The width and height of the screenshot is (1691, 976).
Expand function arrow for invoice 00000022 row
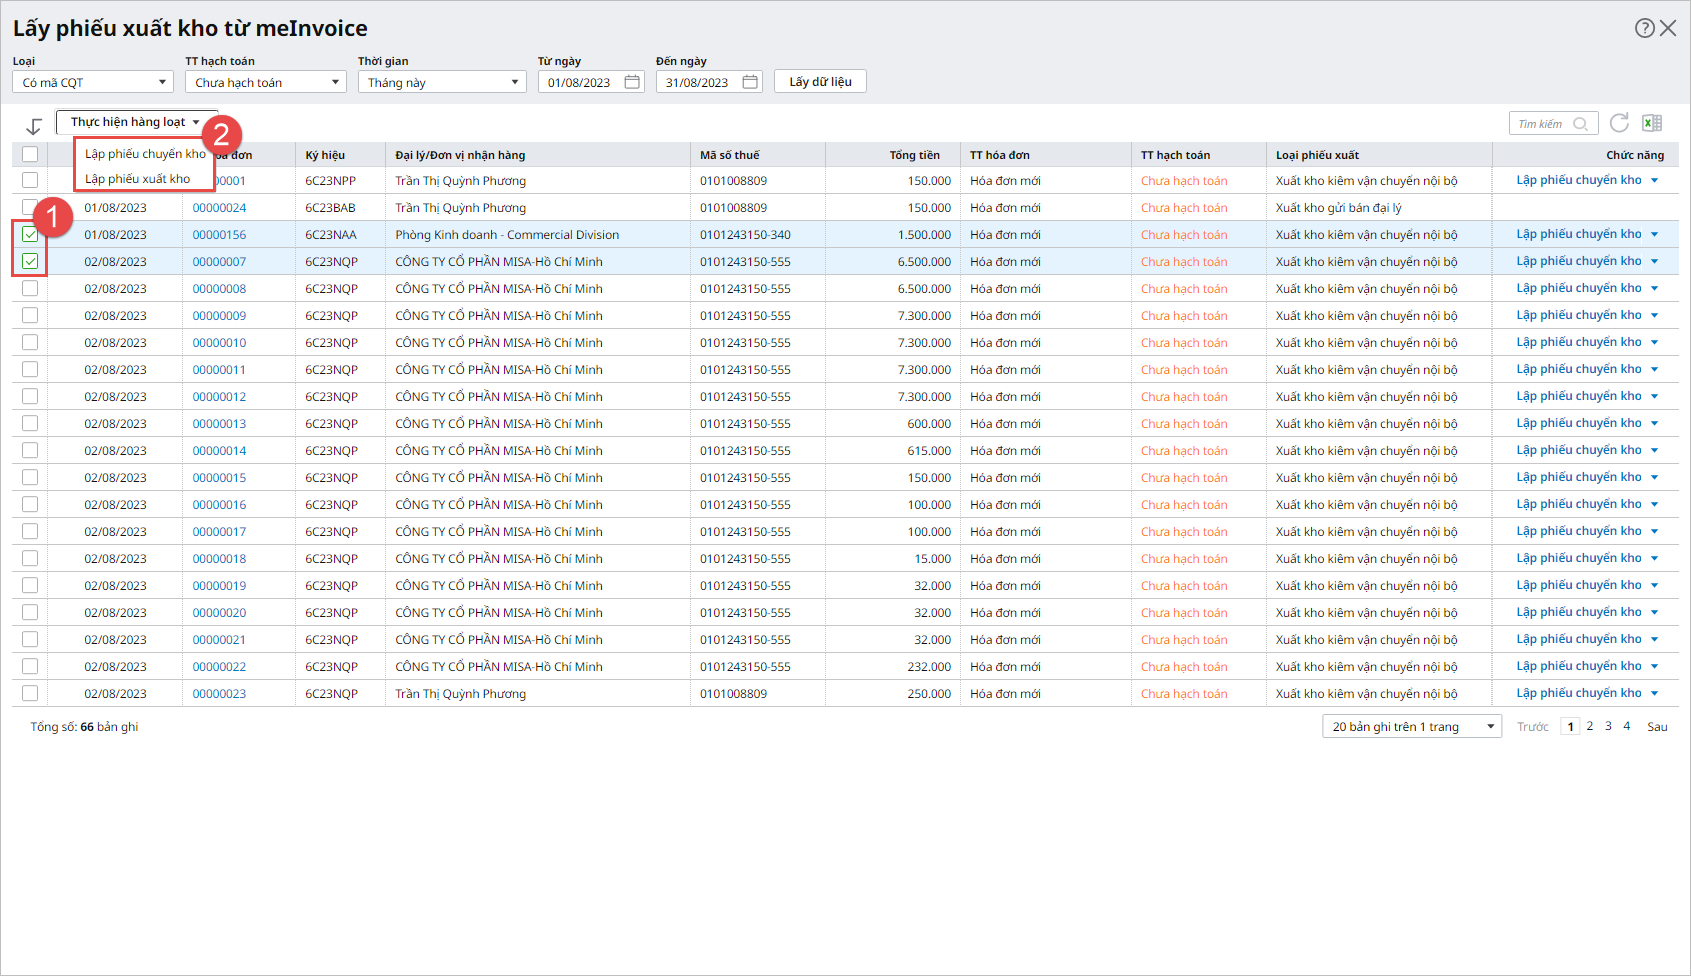tap(1655, 667)
